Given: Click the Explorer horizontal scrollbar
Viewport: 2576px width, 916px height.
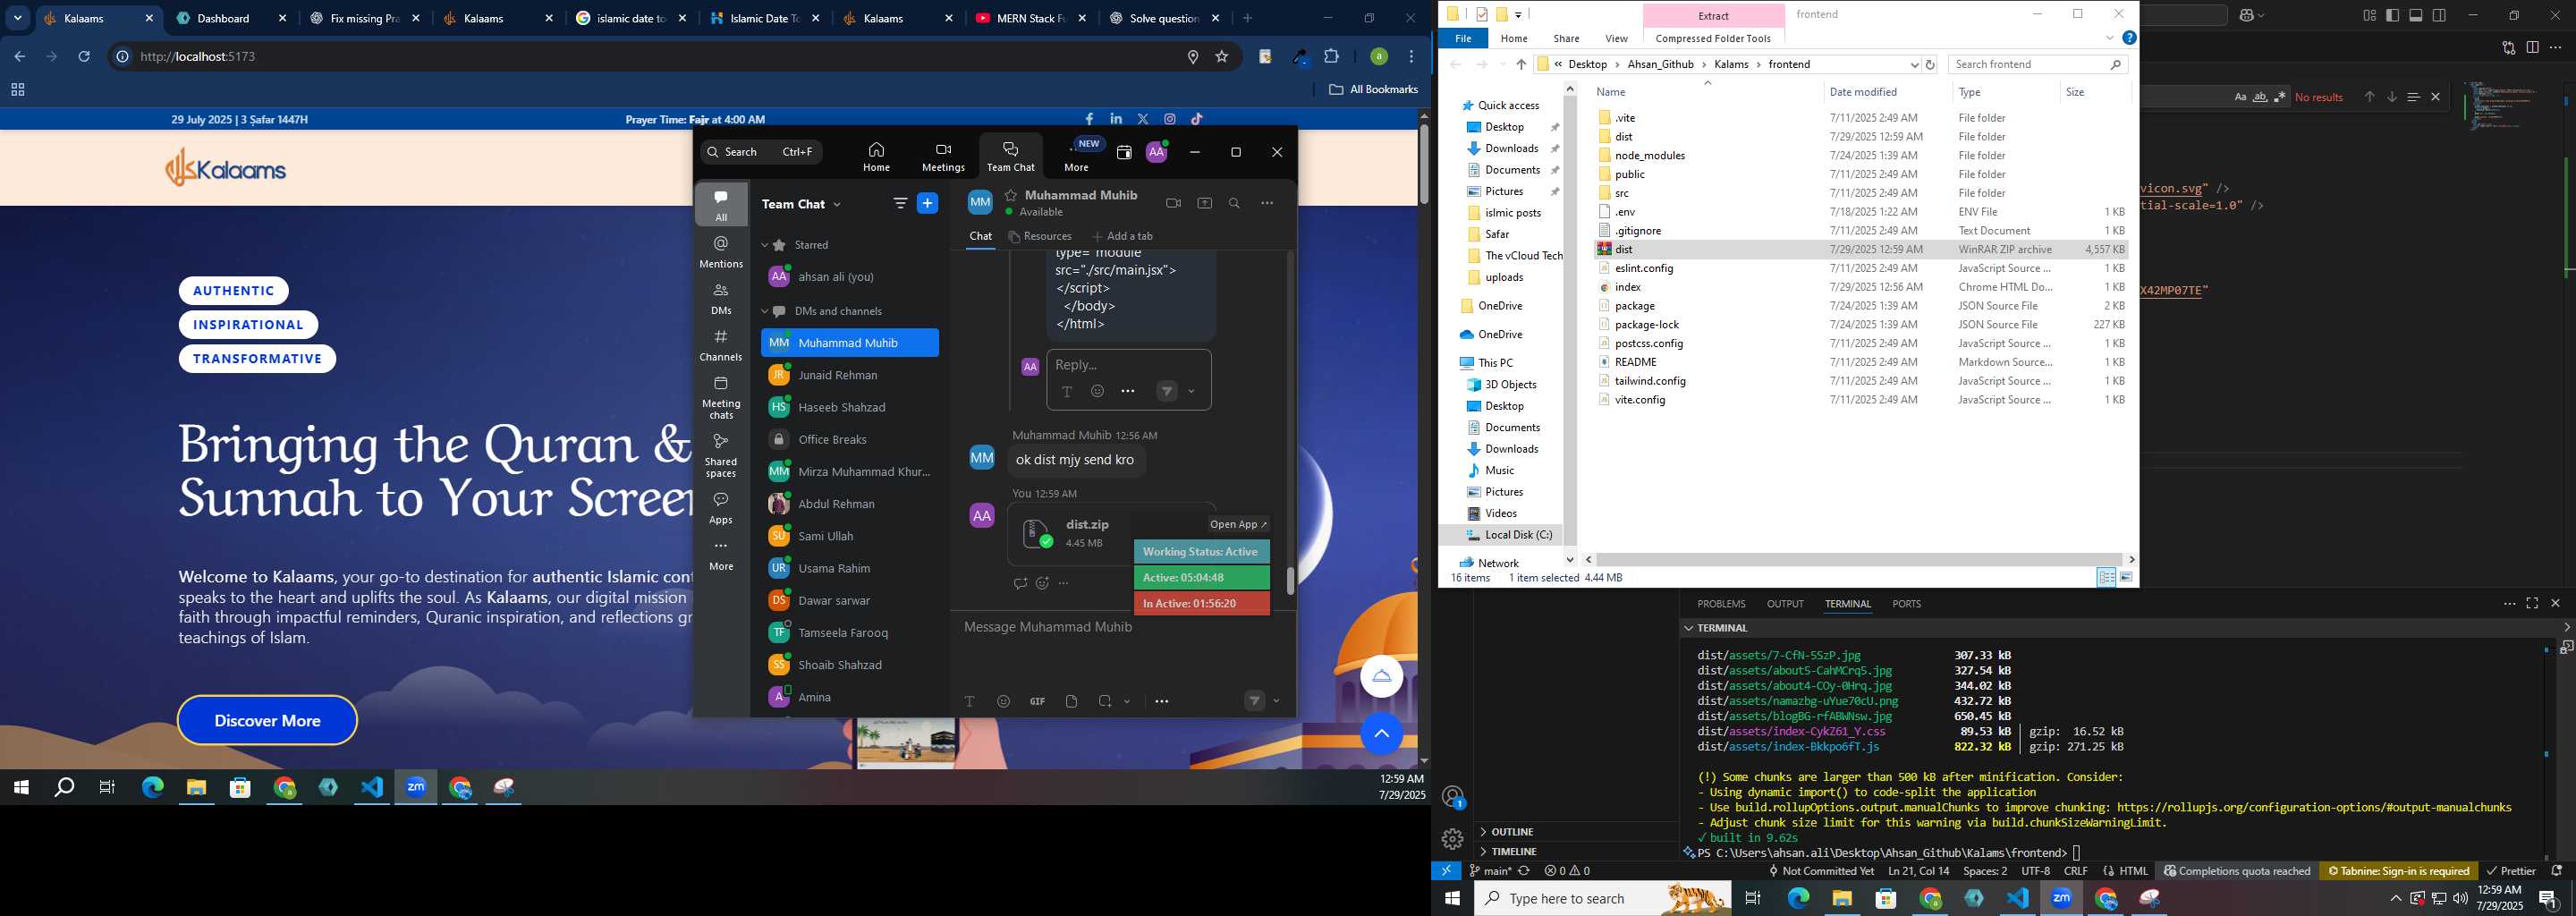Looking at the screenshot, I should point(1860,559).
